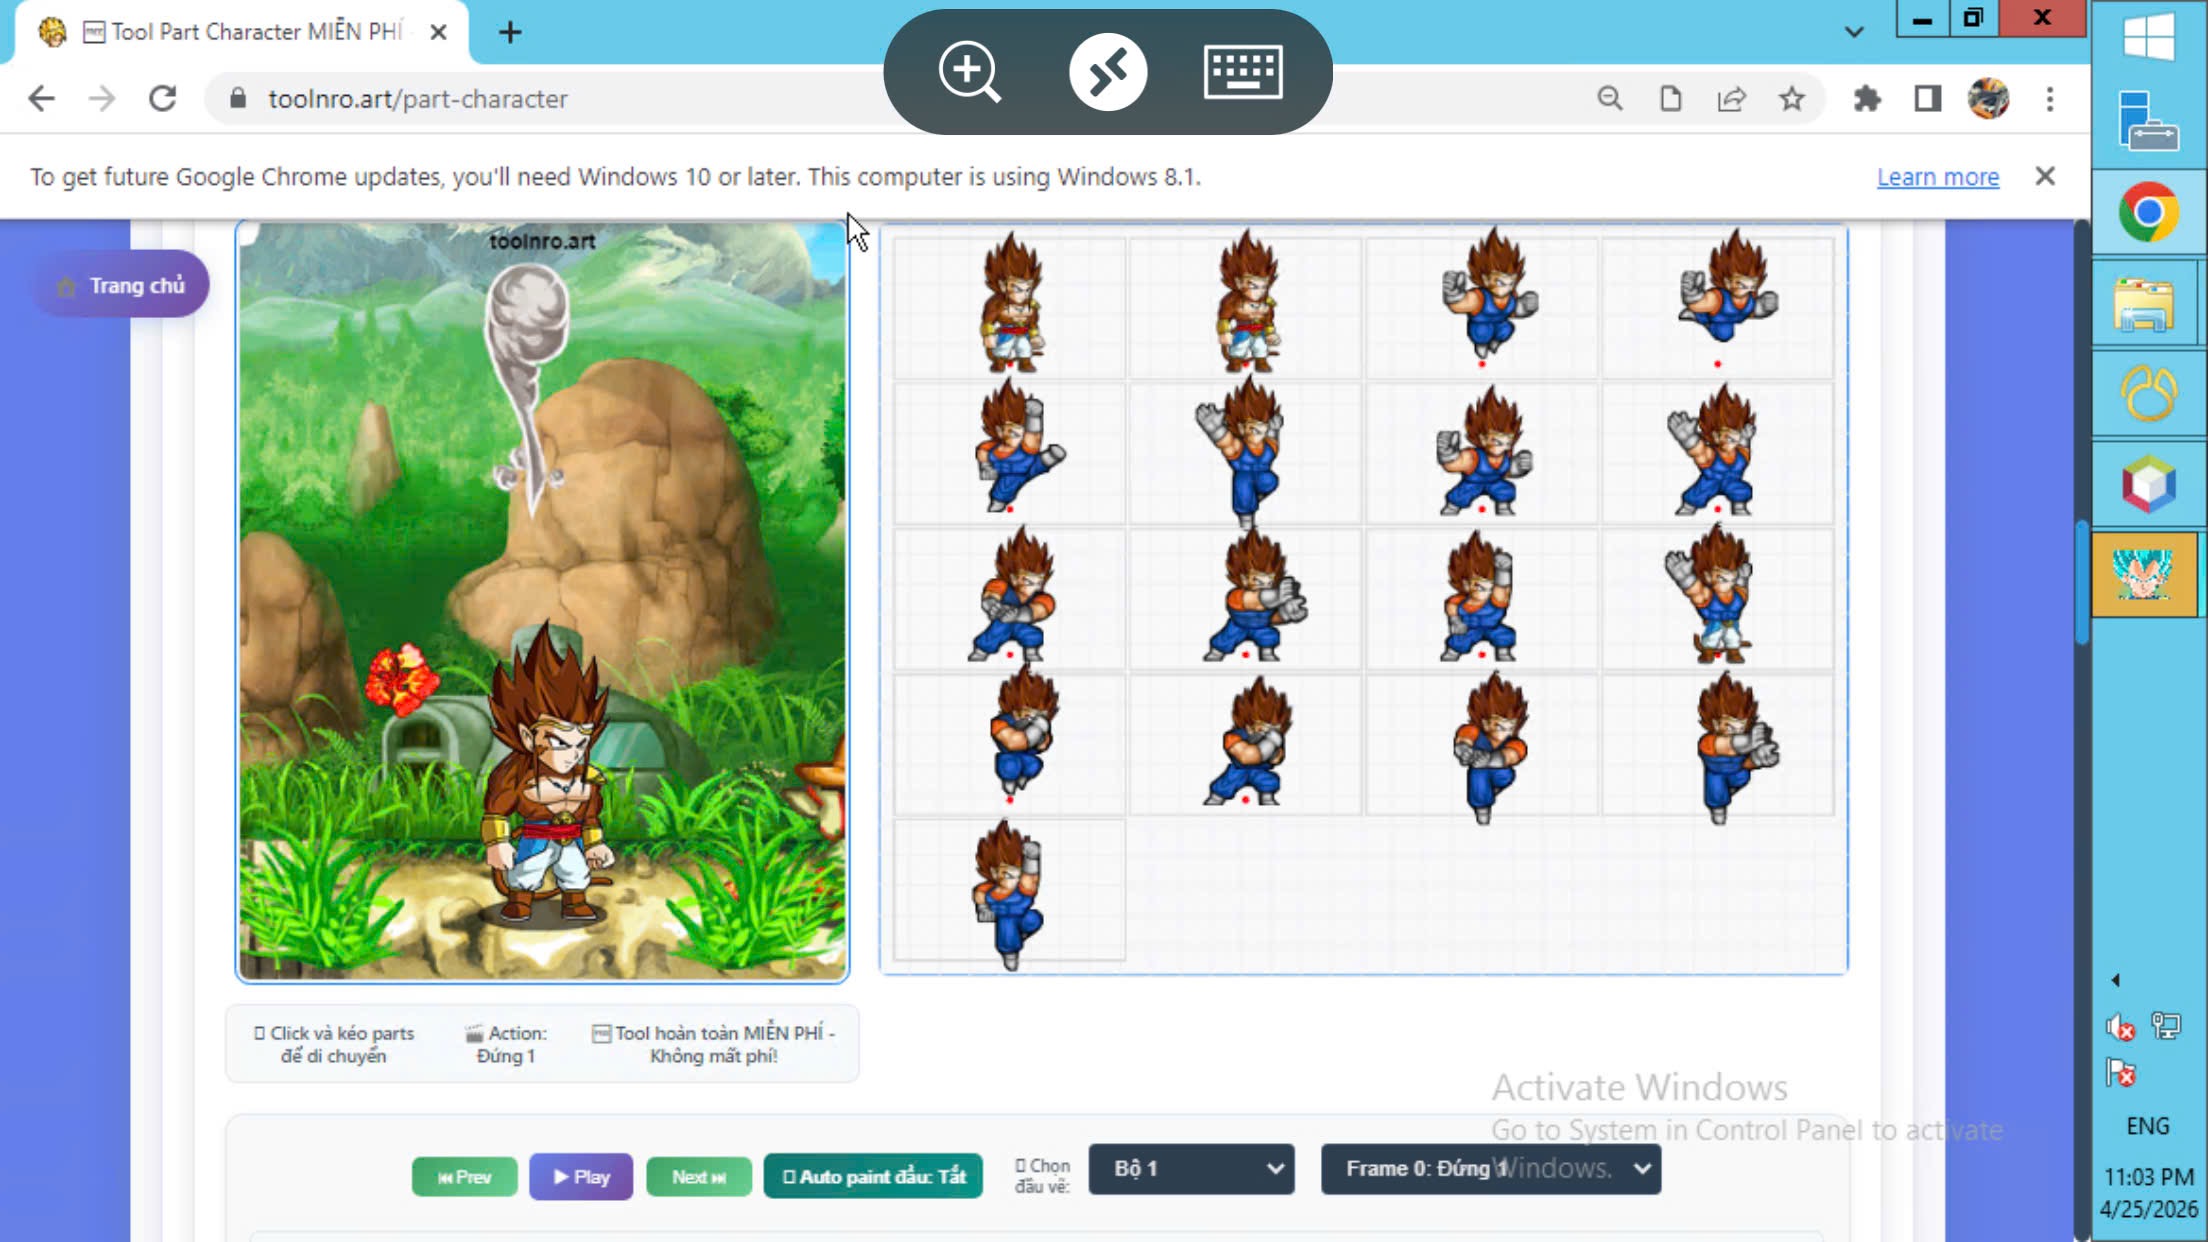Open Server Manager from the taskbar
This screenshot has height=1242, width=2208.
point(2149,121)
